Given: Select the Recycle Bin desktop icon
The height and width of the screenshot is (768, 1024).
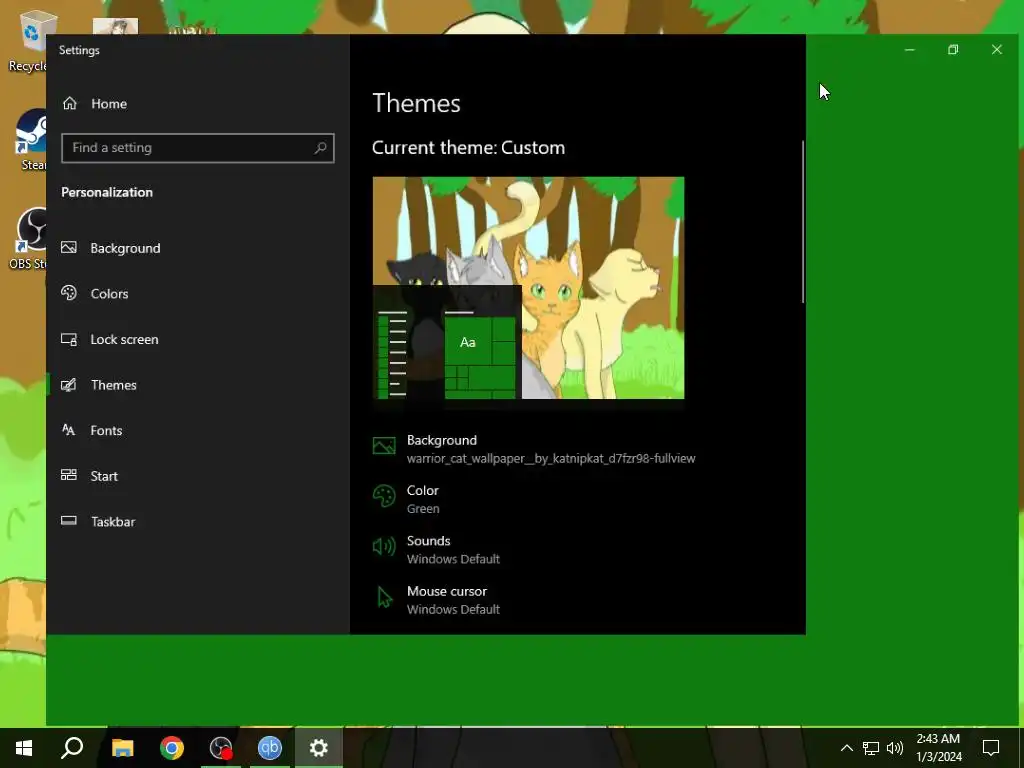Looking at the screenshot, I should click(x=27, y=42).
